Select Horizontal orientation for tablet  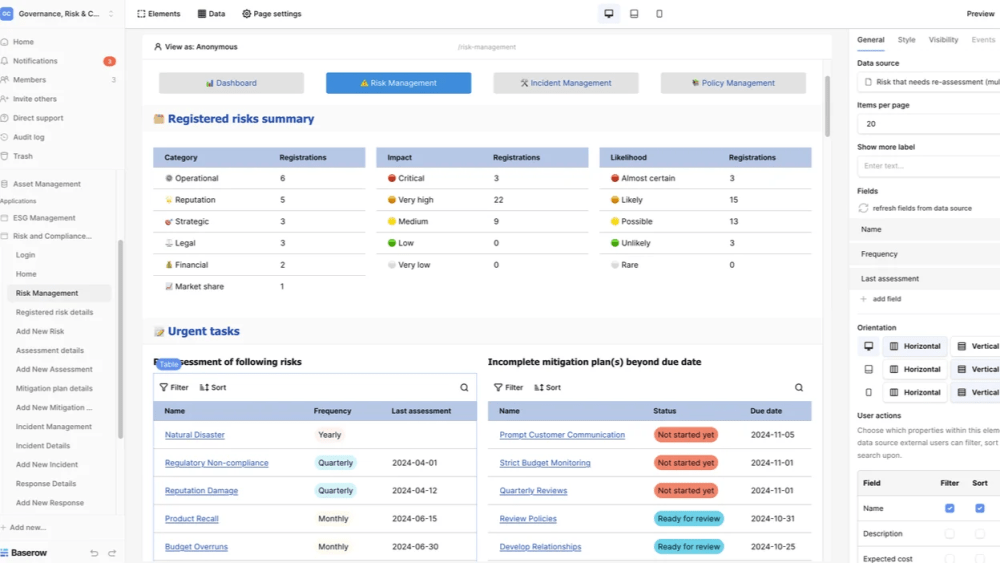pos(915,369)
